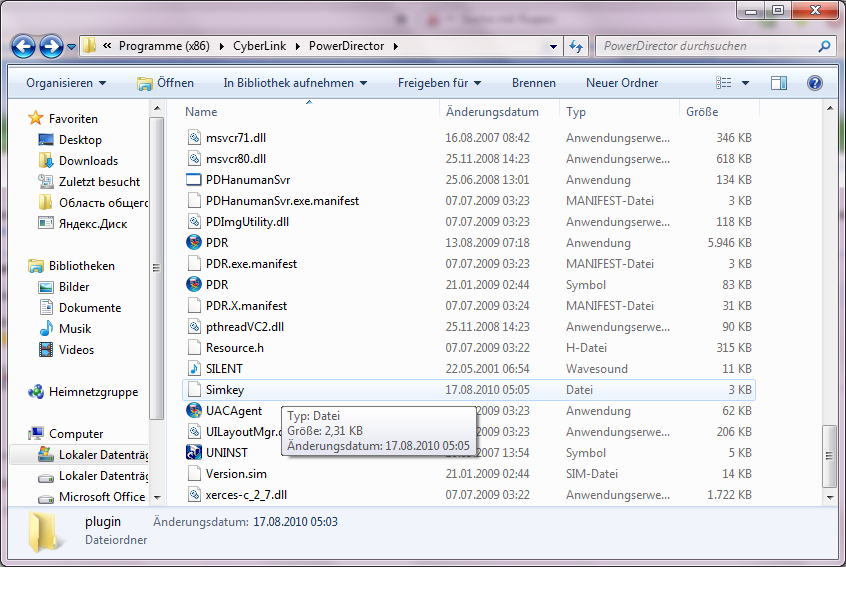Focus the PowerDirector durchsuchen search box
The height and width of the screenshot is (600, 846).
click(x=707, y=46)
